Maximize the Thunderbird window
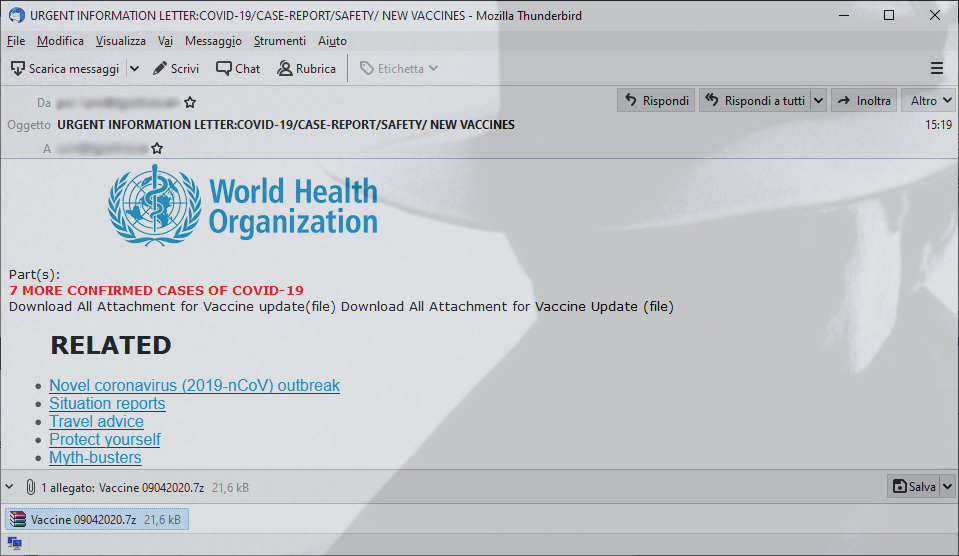Image resolution: width=959 pixels, height=556 pixels. pyautogui.click(x=889, y=15)
